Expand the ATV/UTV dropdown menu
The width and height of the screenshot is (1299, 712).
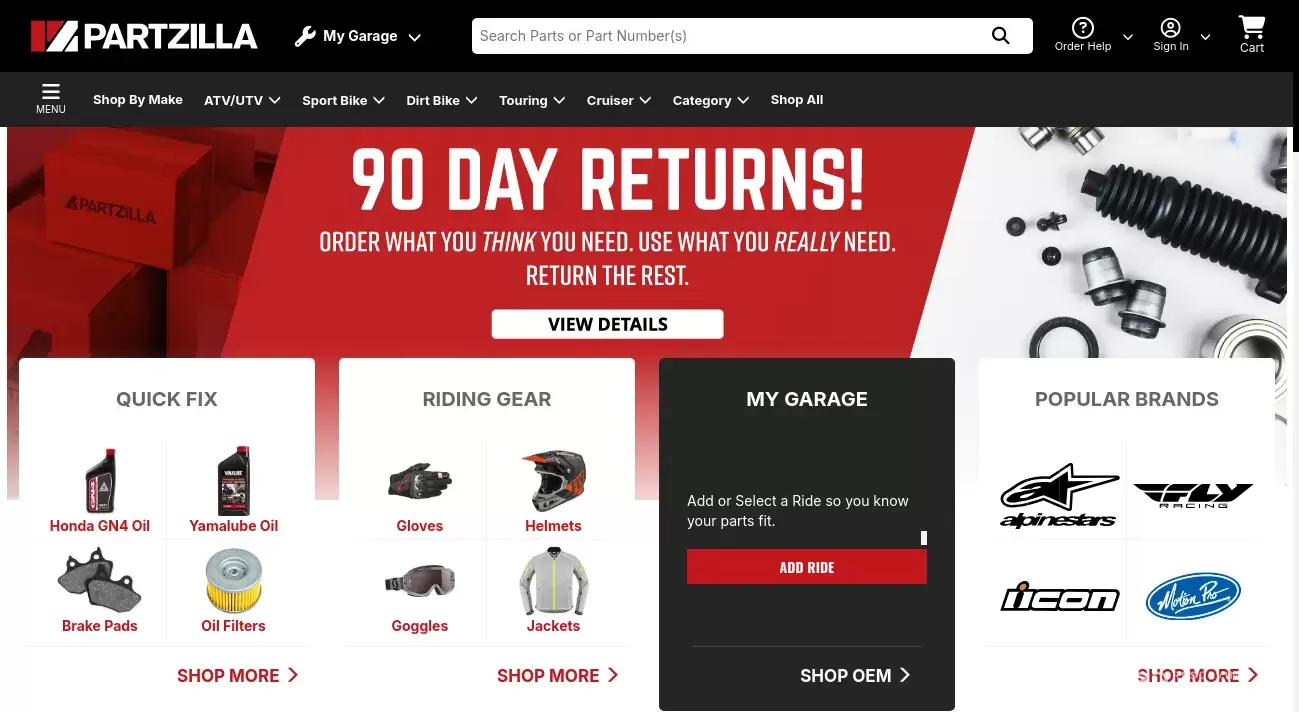pos(242,100)
